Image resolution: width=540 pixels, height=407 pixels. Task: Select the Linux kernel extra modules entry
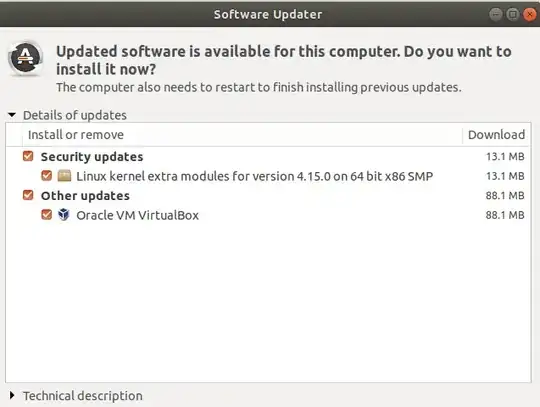[268, 176]
